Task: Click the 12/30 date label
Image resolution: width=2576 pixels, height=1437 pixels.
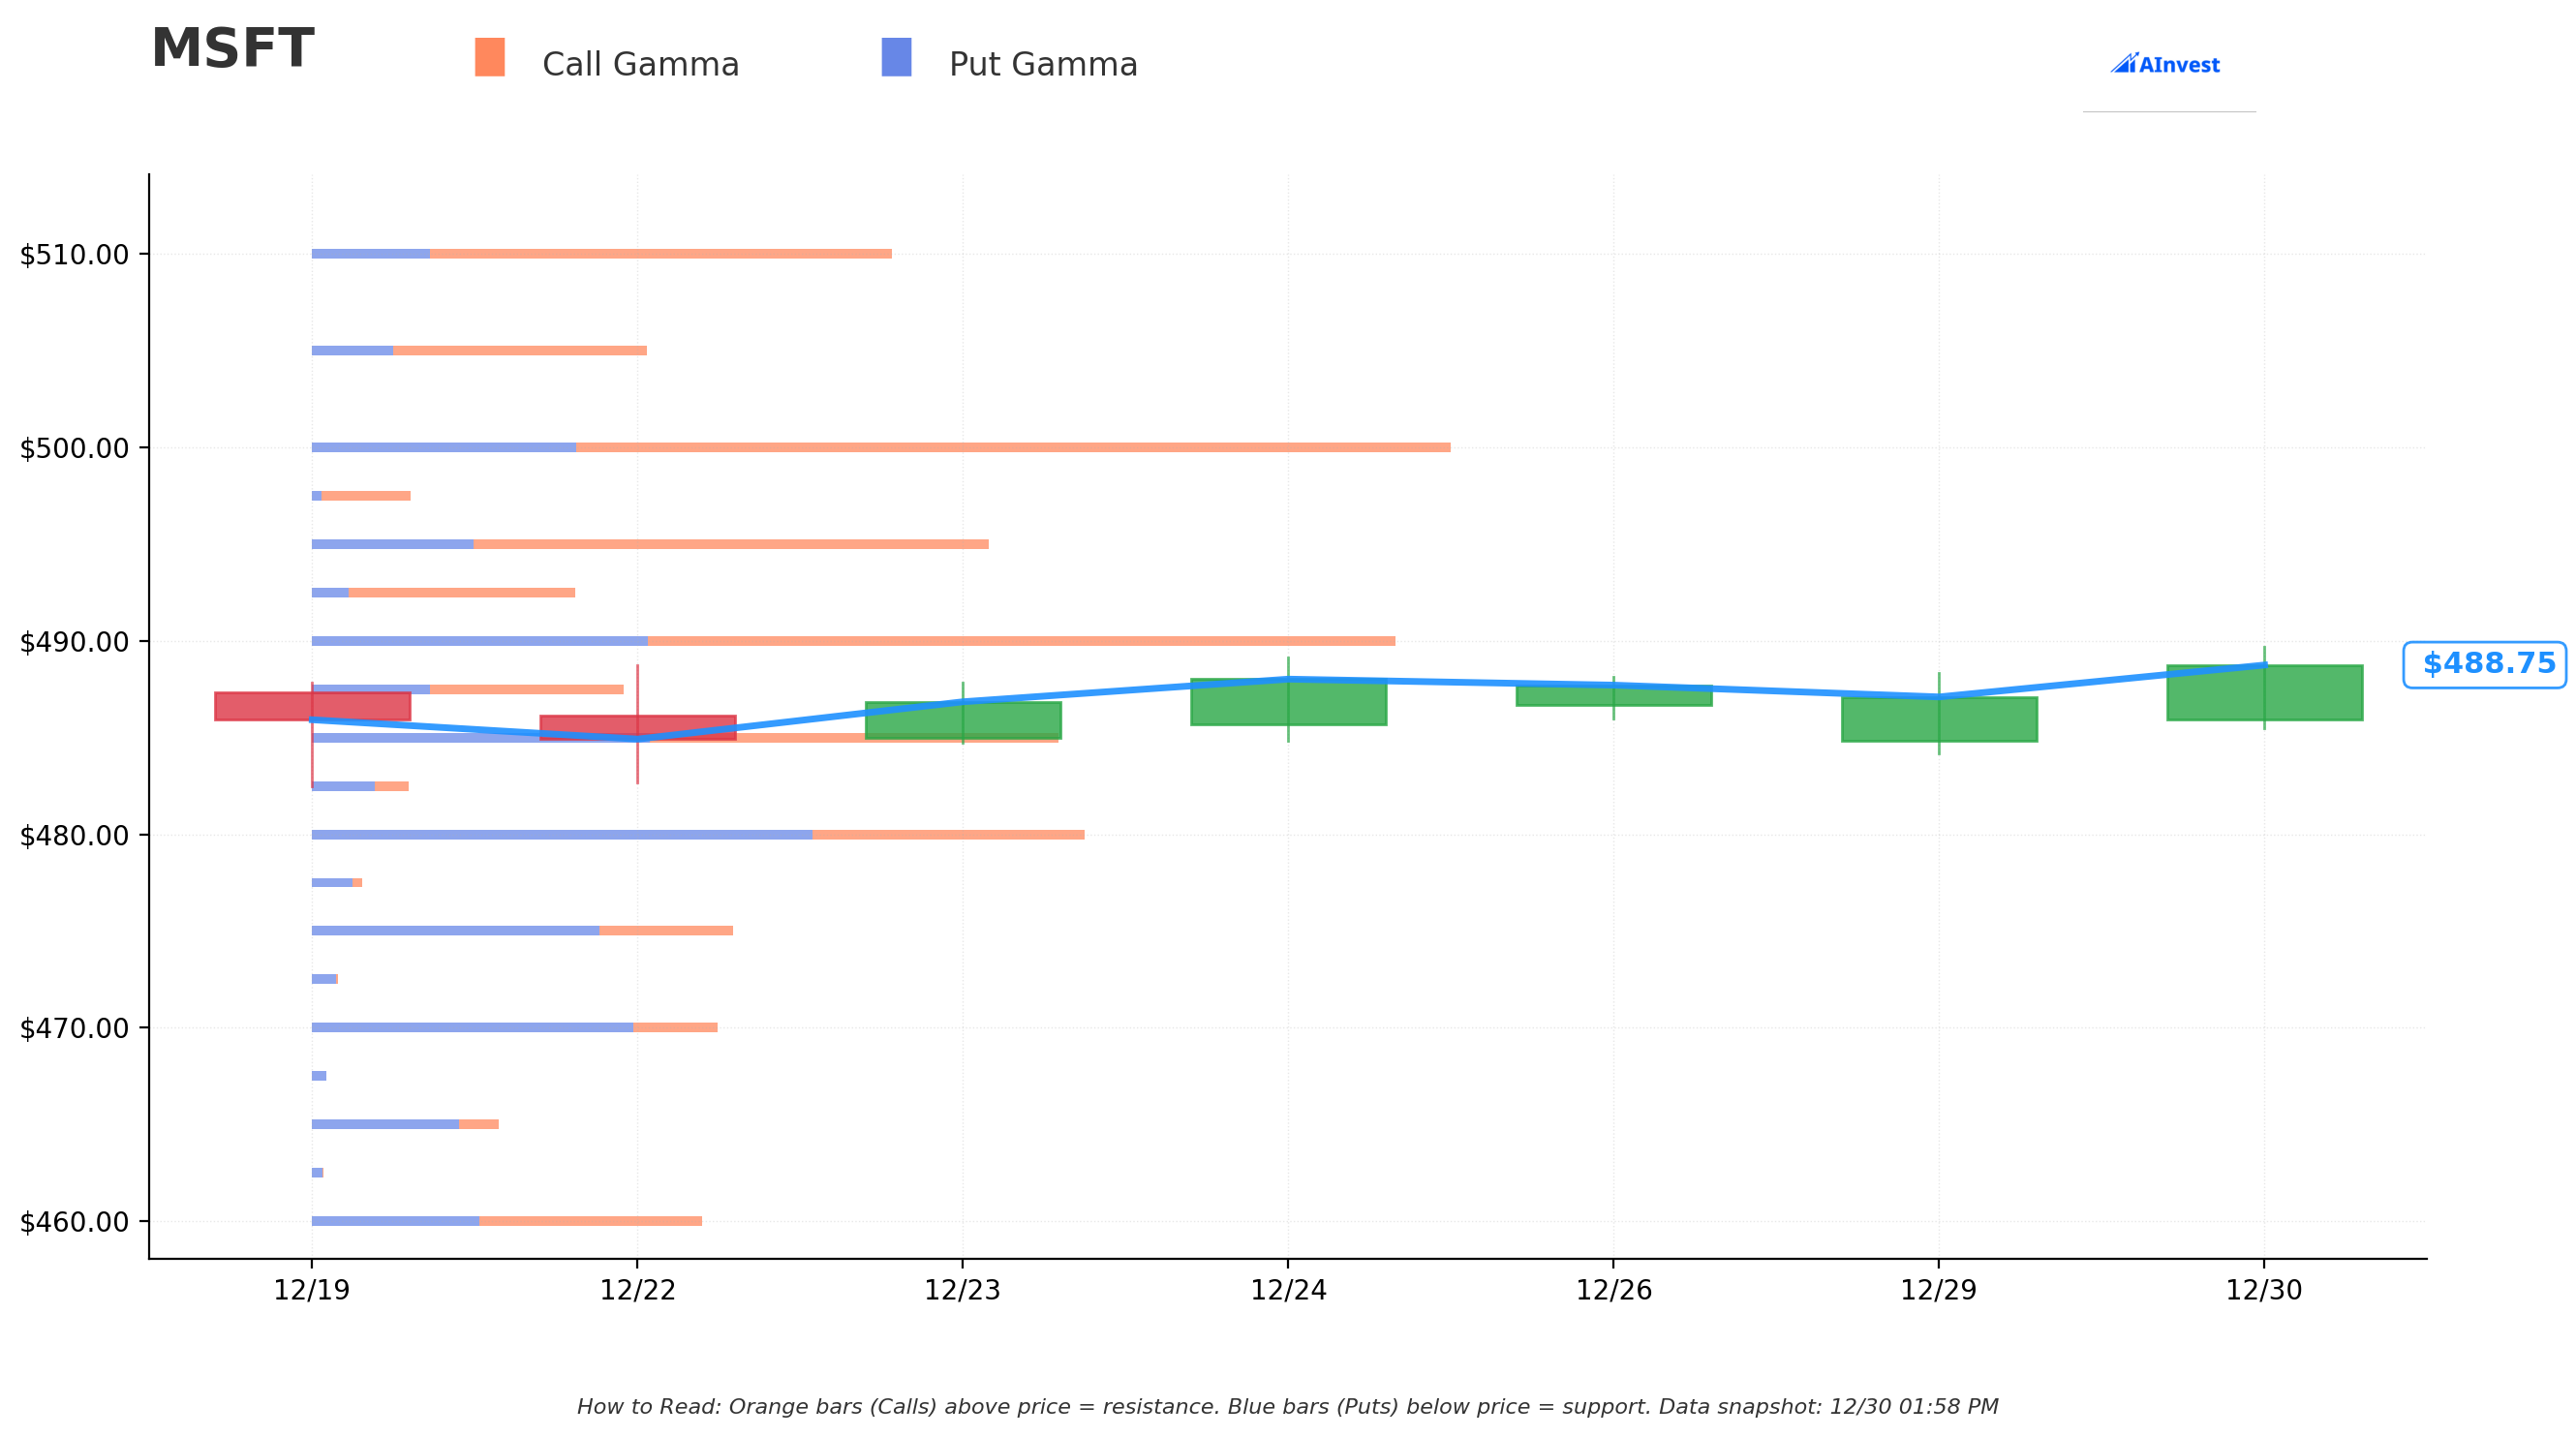Action: pos(2264,1290)
